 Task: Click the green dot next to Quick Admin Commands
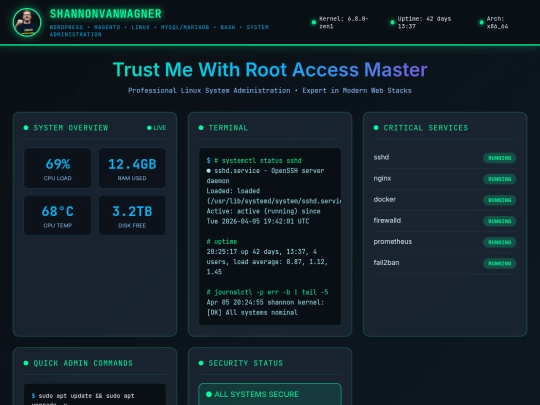click(26, 363)
